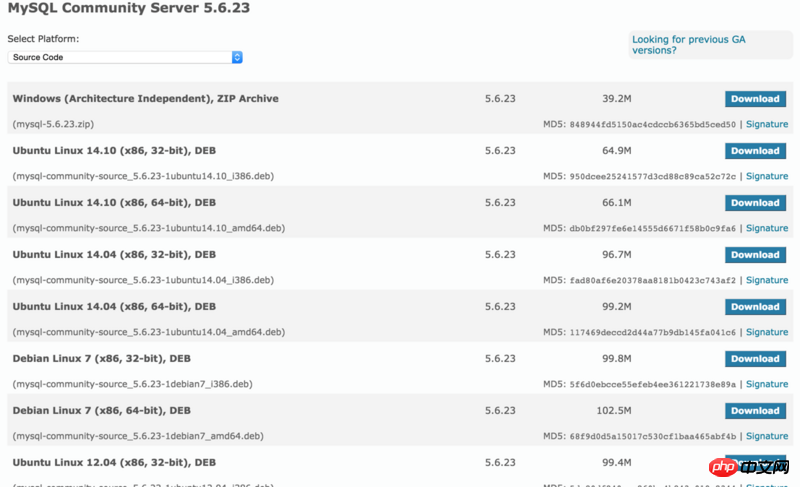Click the 66.1M file size value

point(616,202)
